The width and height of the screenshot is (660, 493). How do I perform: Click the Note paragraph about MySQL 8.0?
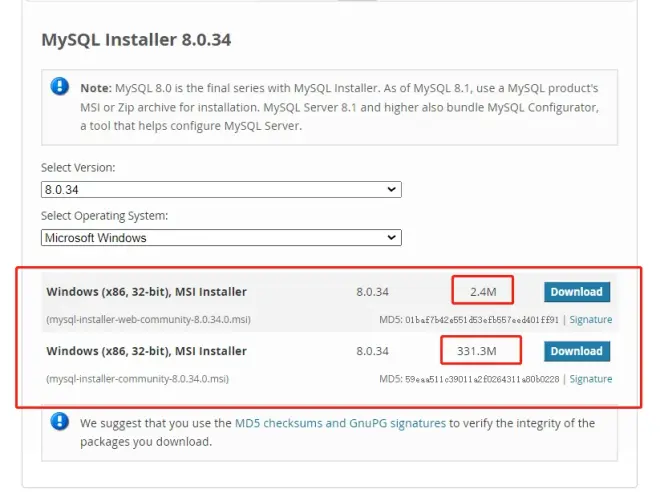pyautogui.click(x=339, y=107)
